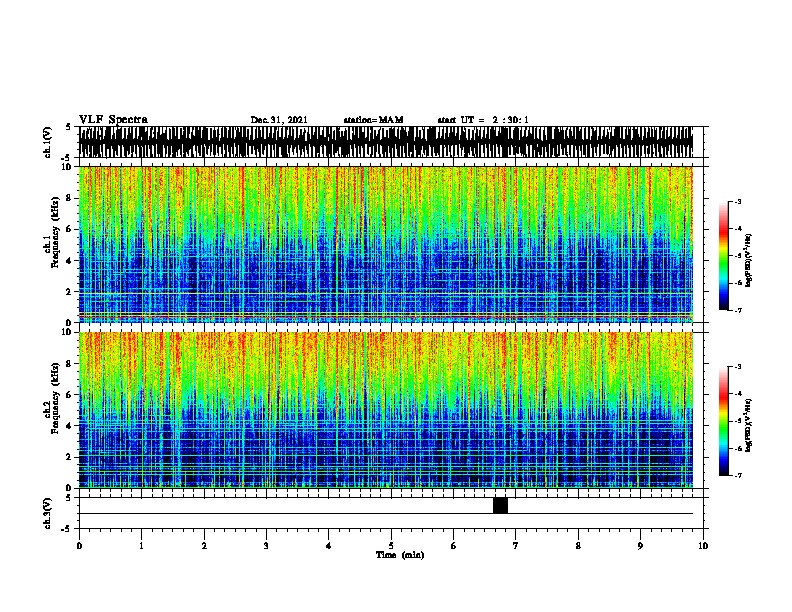Click time axis tick label "10"
The width and height of the screenshot is (792, 612).
(703, 545)
